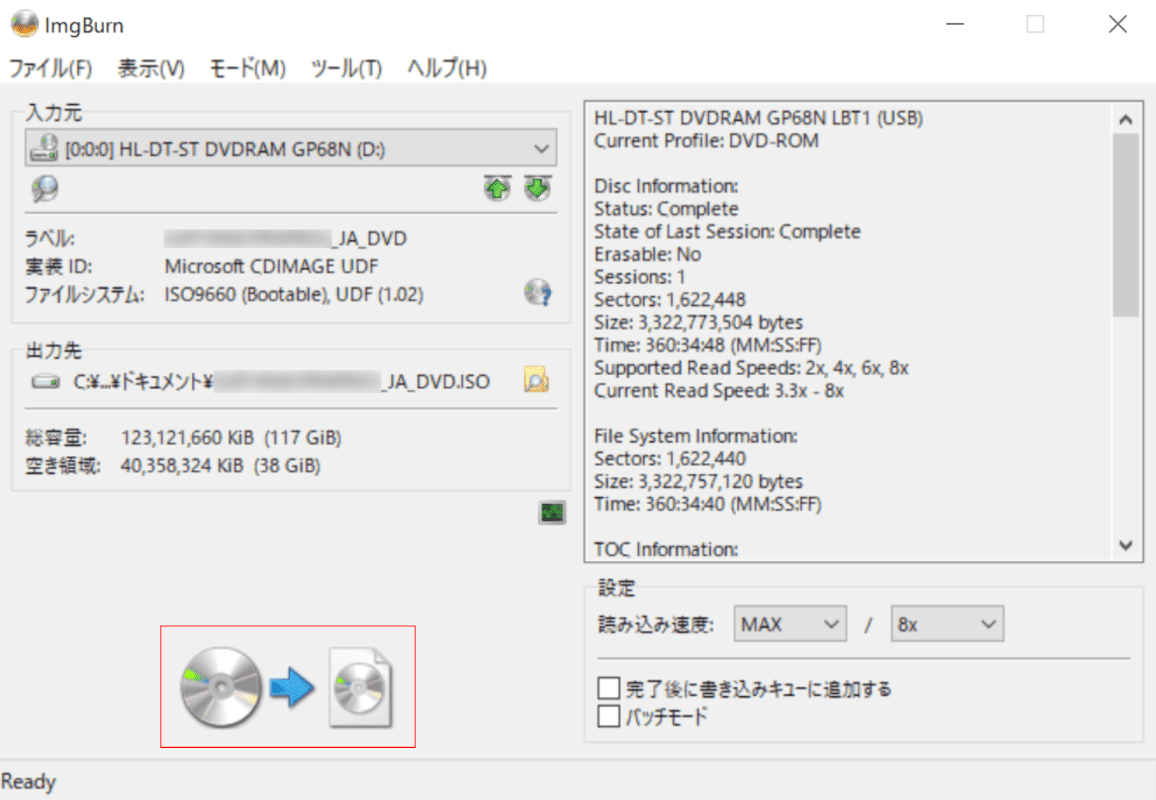This screenshot has width=1156, height=800.
Task: Click the 'Sectors: 1,622,448' line
Action: click(670, 299)
